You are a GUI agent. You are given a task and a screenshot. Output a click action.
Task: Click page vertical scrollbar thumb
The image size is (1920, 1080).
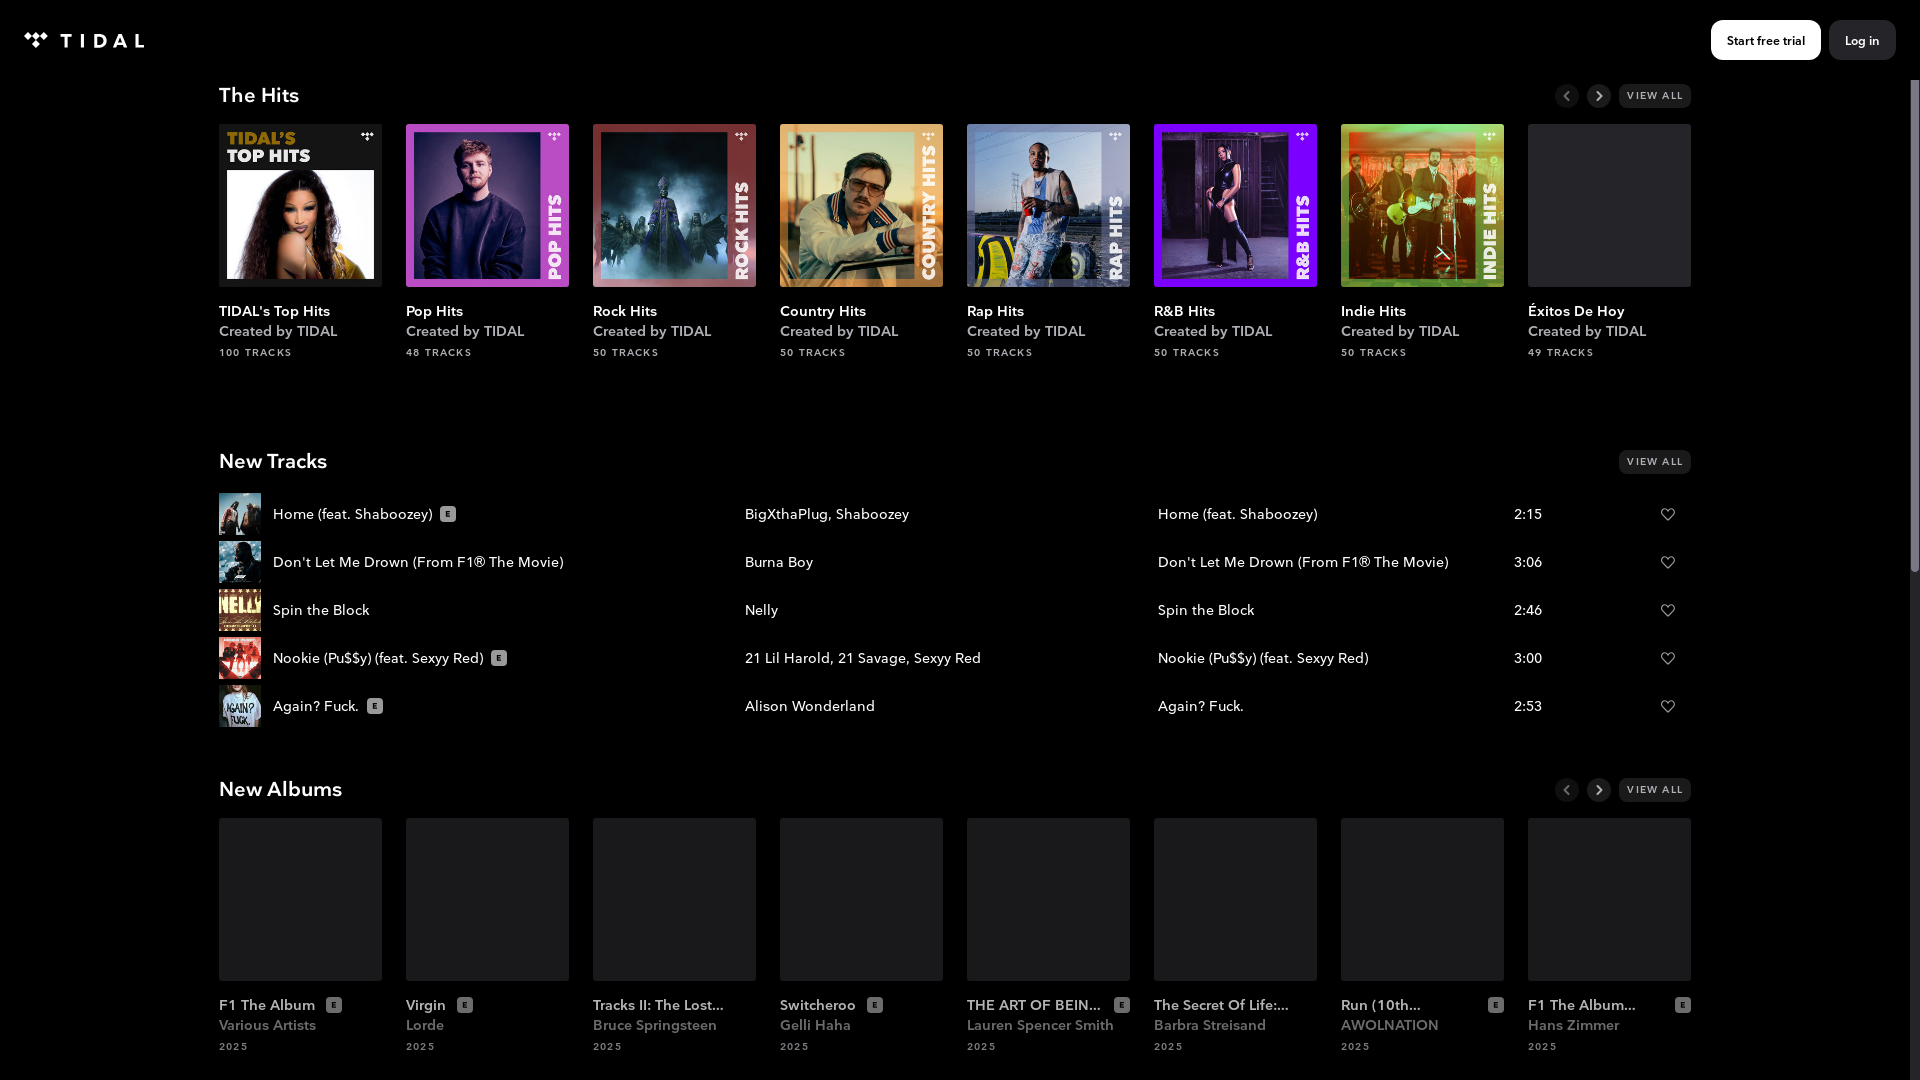coord(1914,326)
